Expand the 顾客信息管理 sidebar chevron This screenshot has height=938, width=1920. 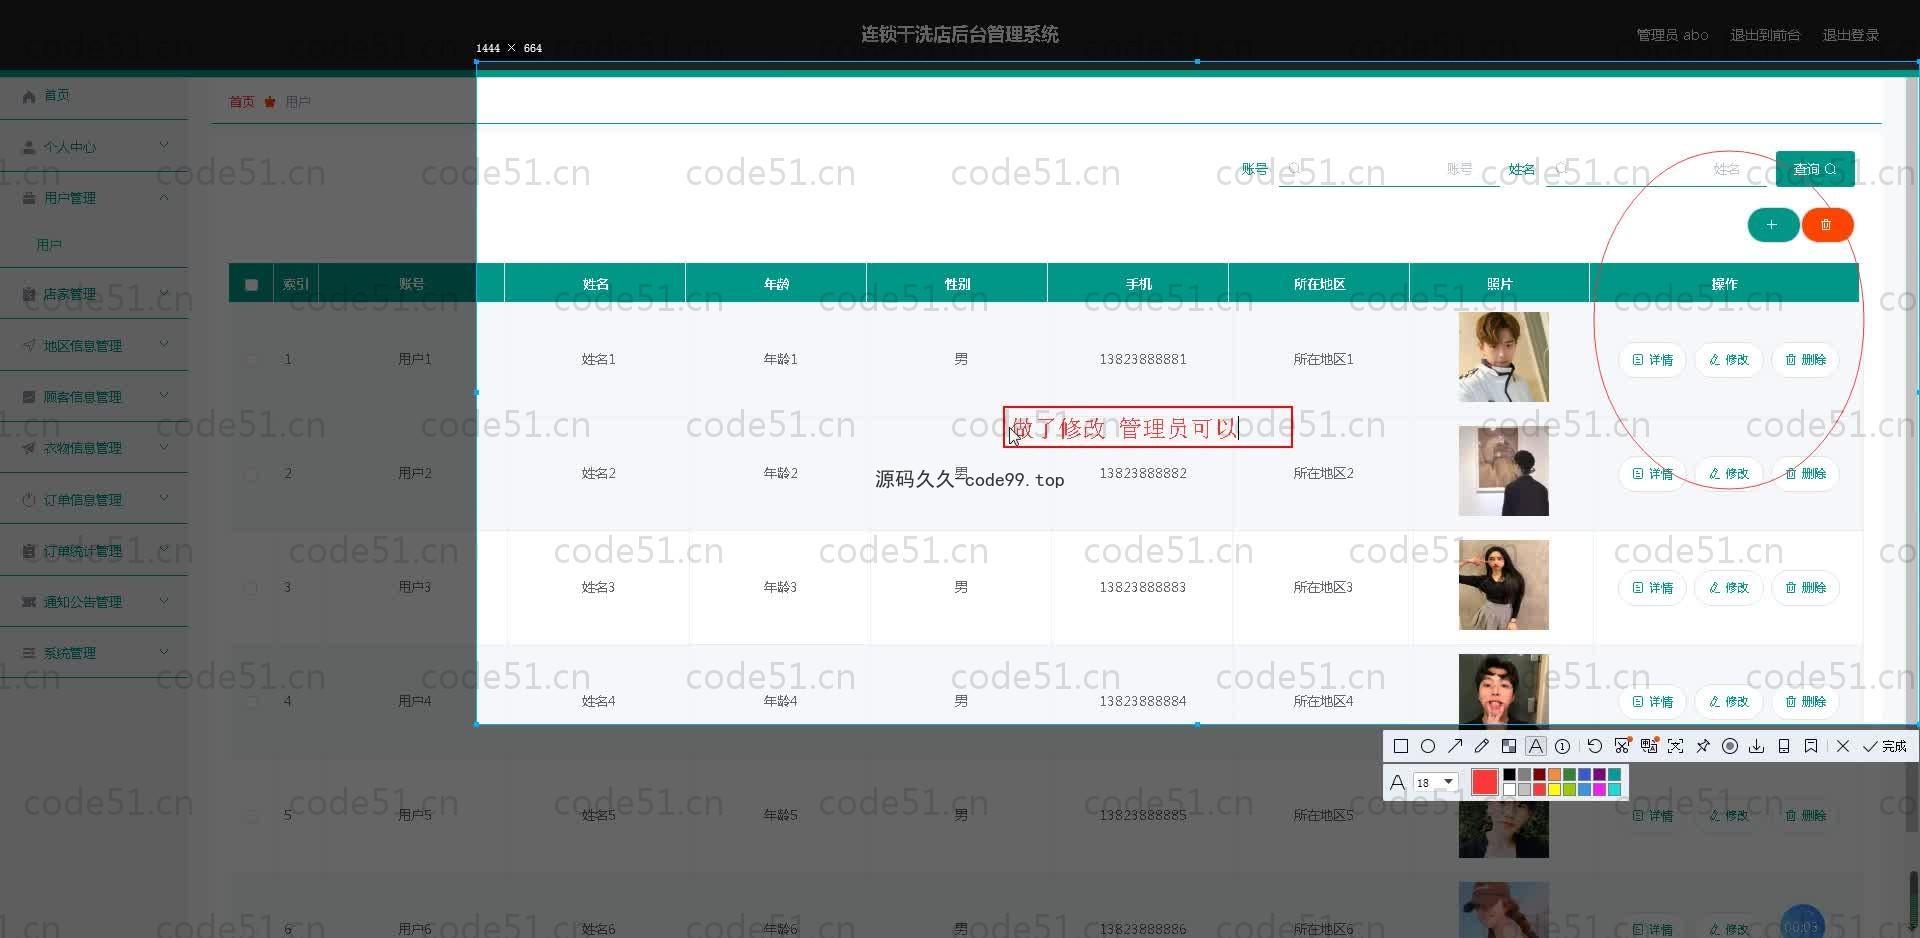click(x=164, y=396)
